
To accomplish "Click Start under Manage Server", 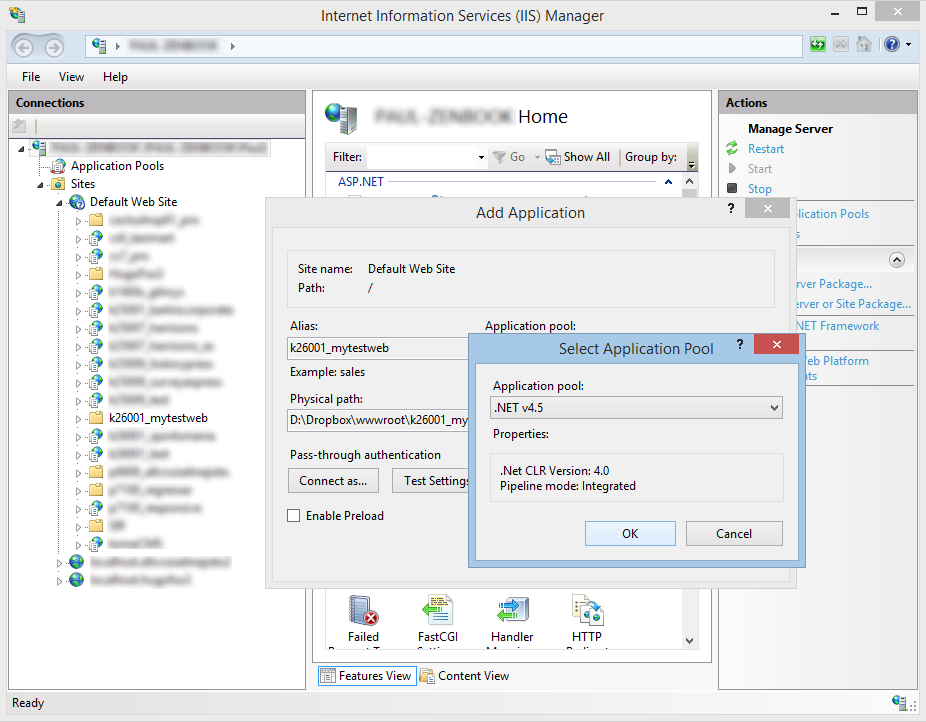I will click(x=759, y=169).
